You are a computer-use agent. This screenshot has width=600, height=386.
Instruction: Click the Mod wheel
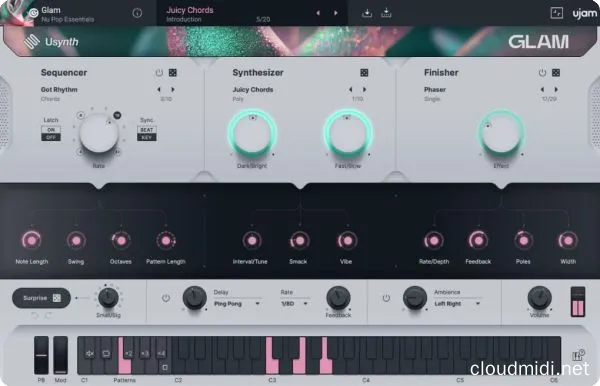click(x=60, y=355)
